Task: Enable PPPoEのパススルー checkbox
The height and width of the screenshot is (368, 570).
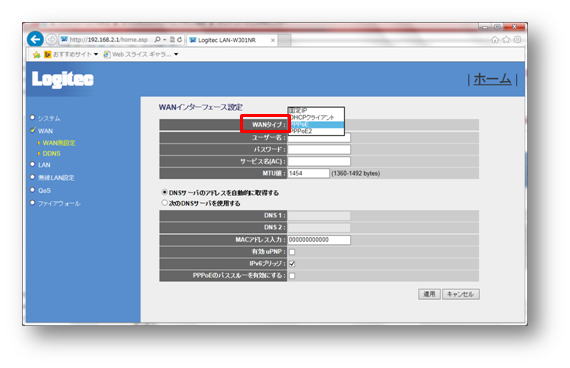Action: click(292, 276)
